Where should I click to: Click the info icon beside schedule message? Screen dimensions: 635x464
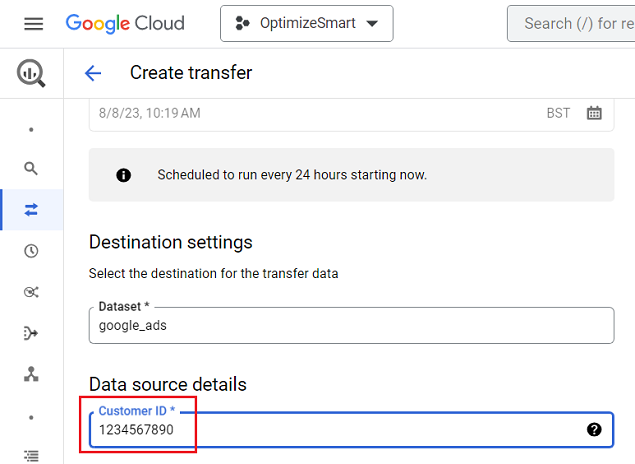coord(124,175)
